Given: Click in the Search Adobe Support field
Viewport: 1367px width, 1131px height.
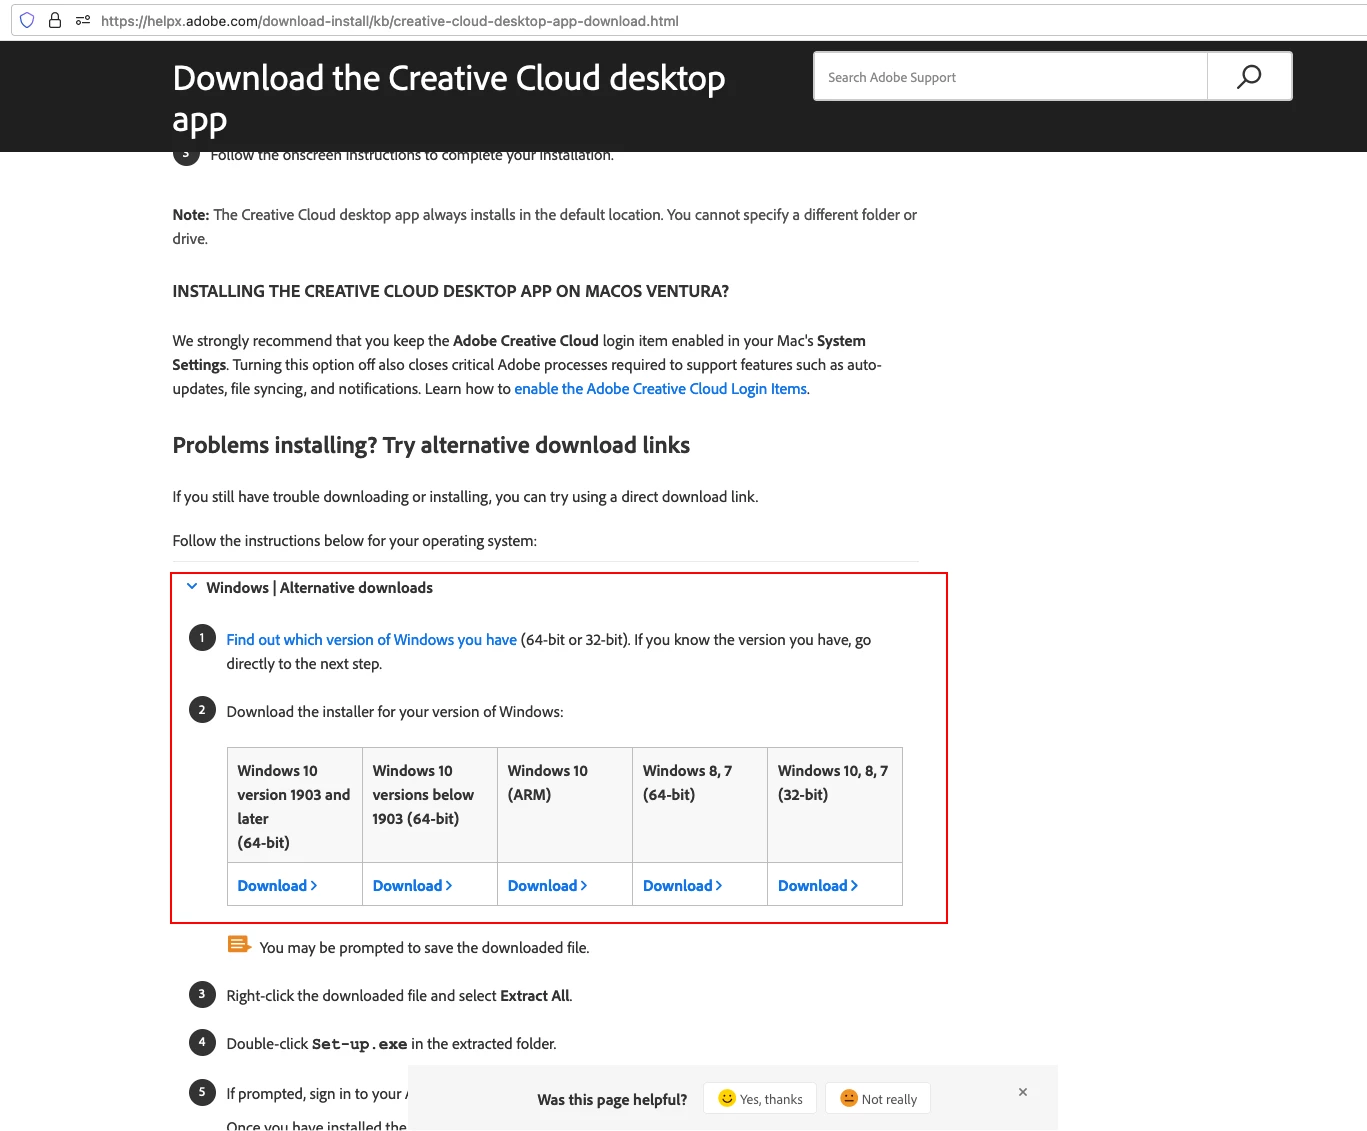Looking at the screenshot, I should click(1010, 77).
